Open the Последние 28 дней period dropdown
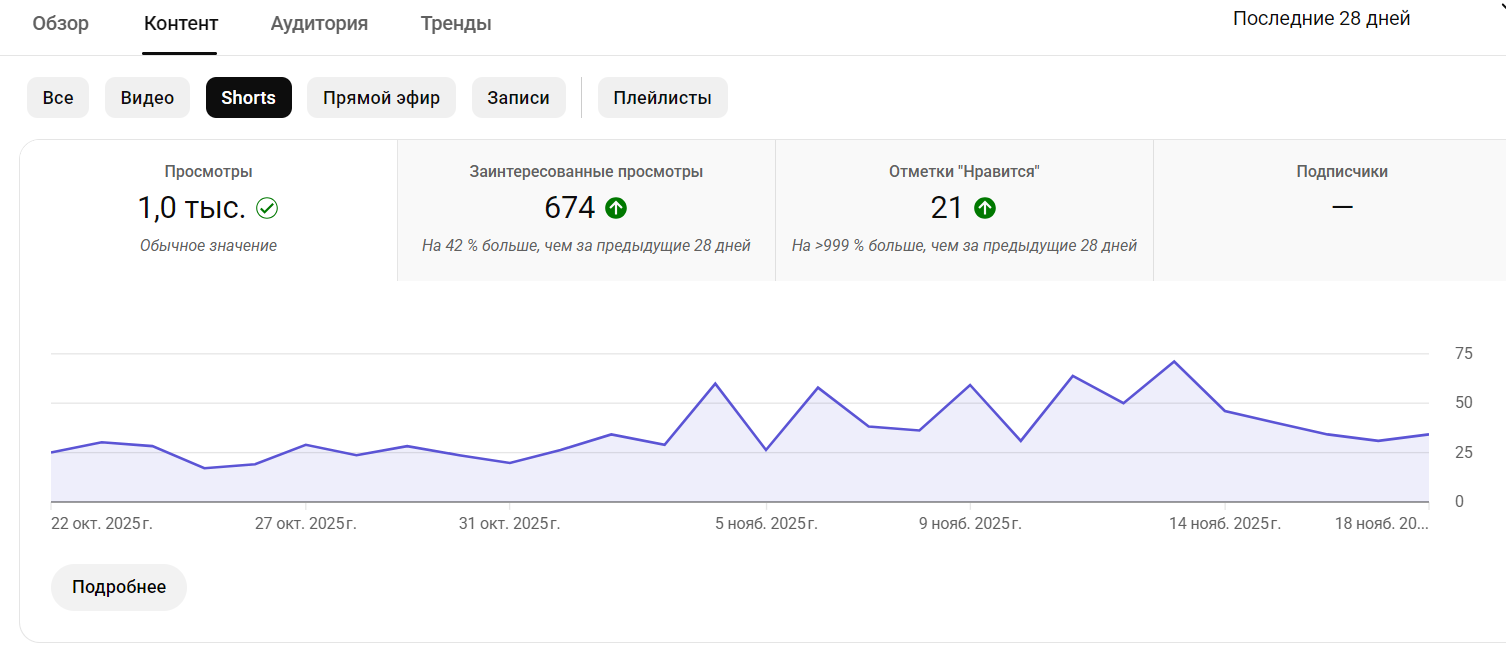This screenshot has width=1506, height=647. point(1321,19)
